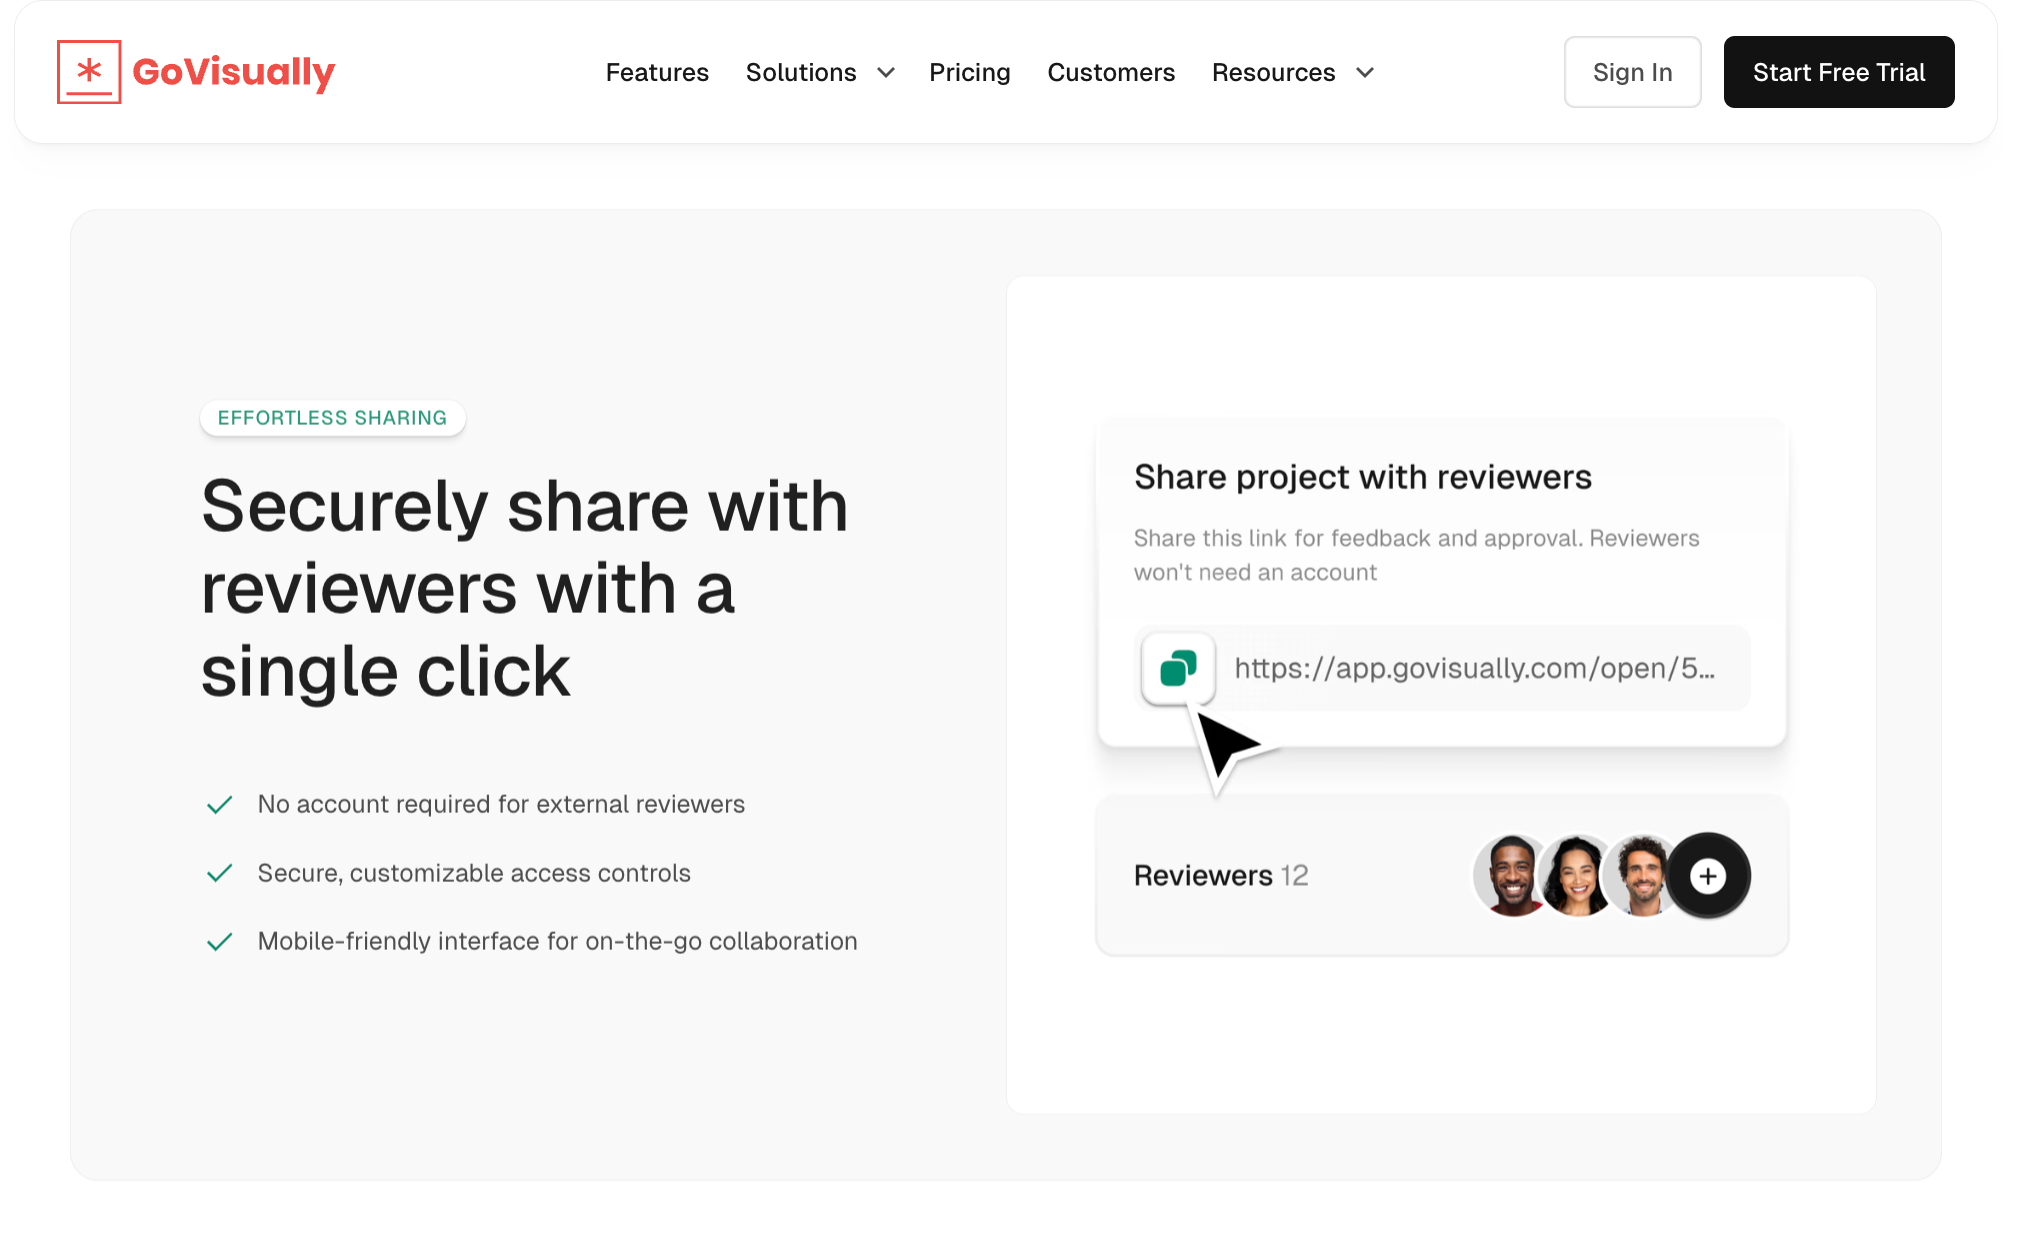Select the first reviewer avatar

click(1510, 875)
